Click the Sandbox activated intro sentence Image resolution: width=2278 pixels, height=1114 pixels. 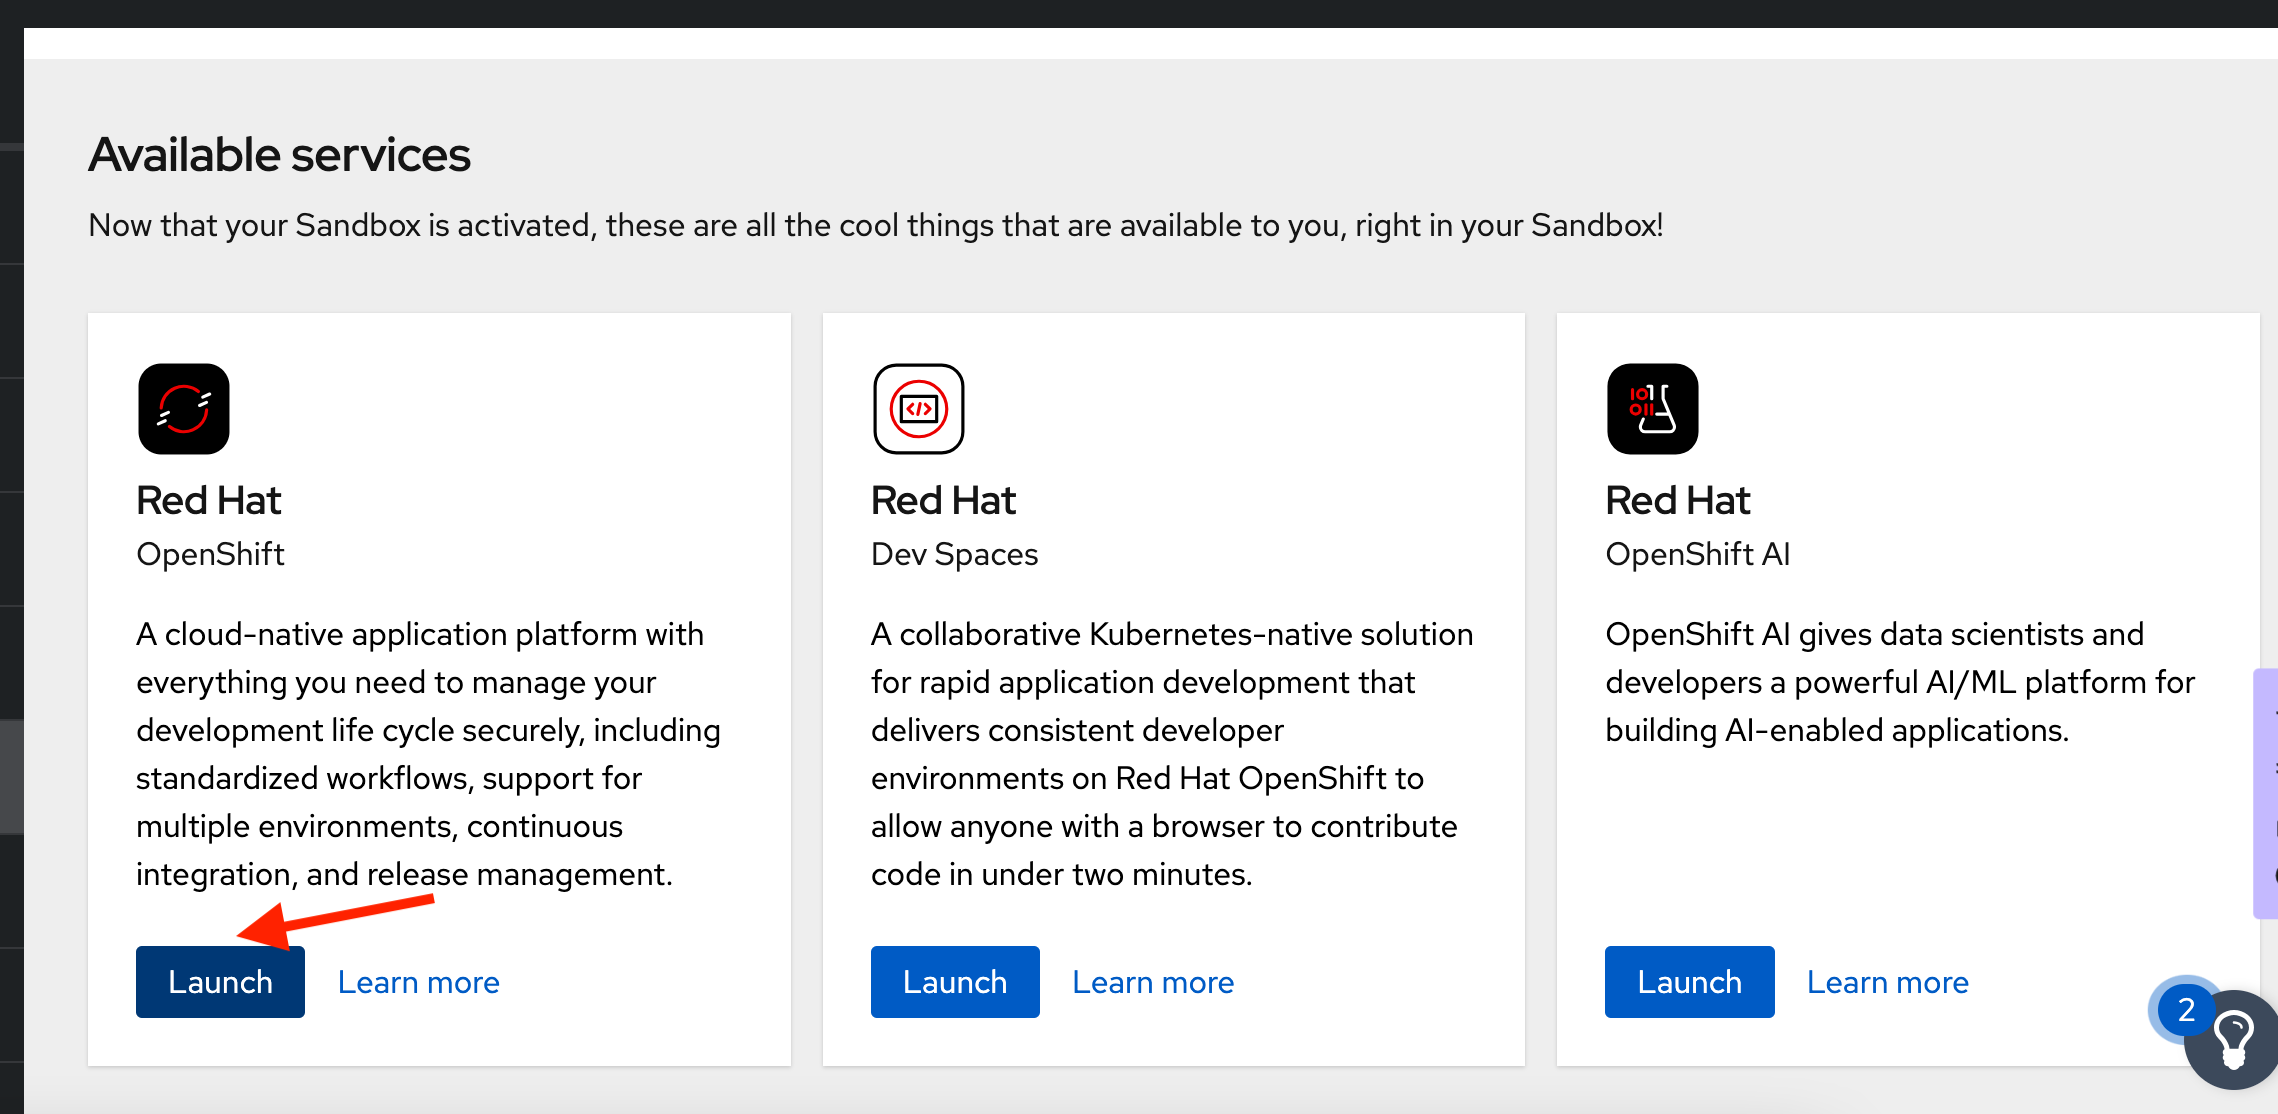[875, 226]
